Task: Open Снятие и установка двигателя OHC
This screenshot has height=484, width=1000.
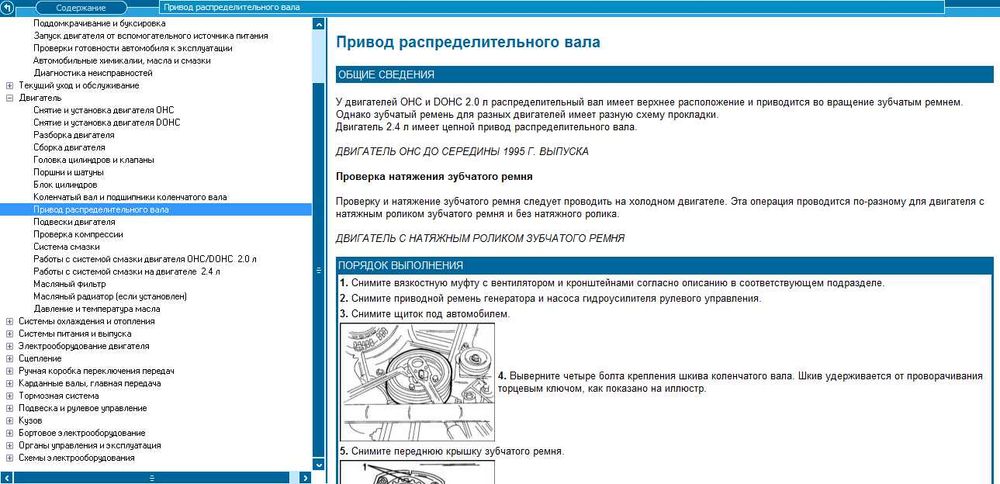Action: coord(103,110)
